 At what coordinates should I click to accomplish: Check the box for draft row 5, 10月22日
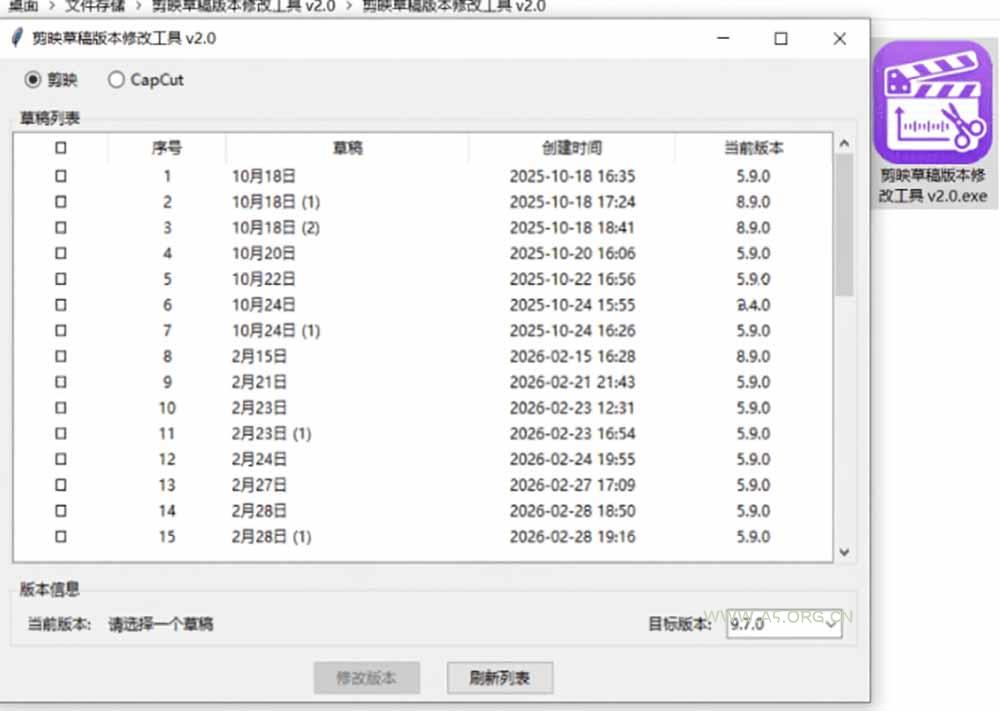[x=61, y=279]
